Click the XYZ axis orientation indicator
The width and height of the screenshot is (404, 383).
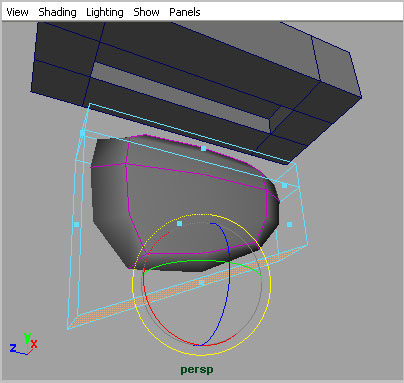pyautogui.click(x=23, y=344)
